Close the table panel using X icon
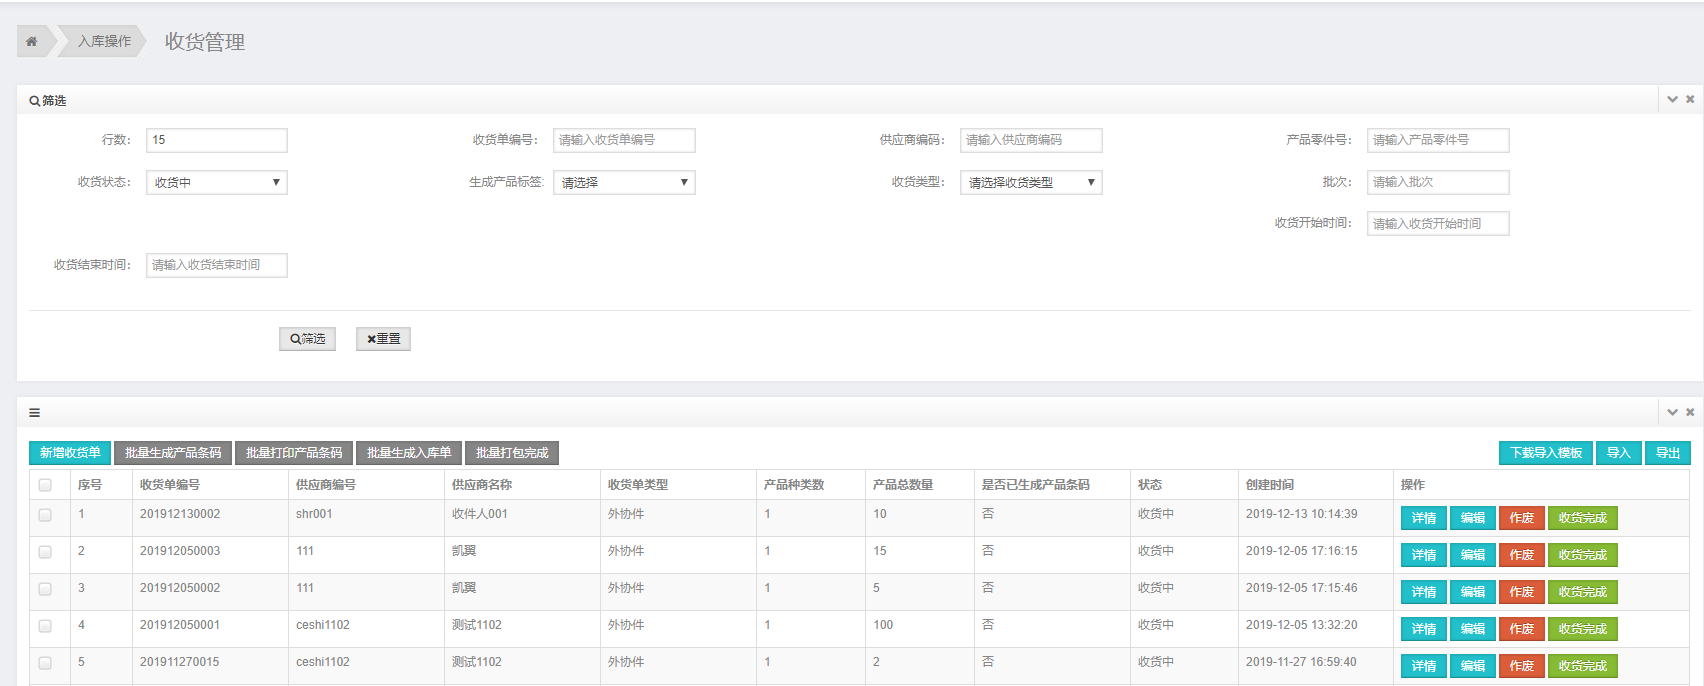The image size is (1704, 686). coord(1690,412)
